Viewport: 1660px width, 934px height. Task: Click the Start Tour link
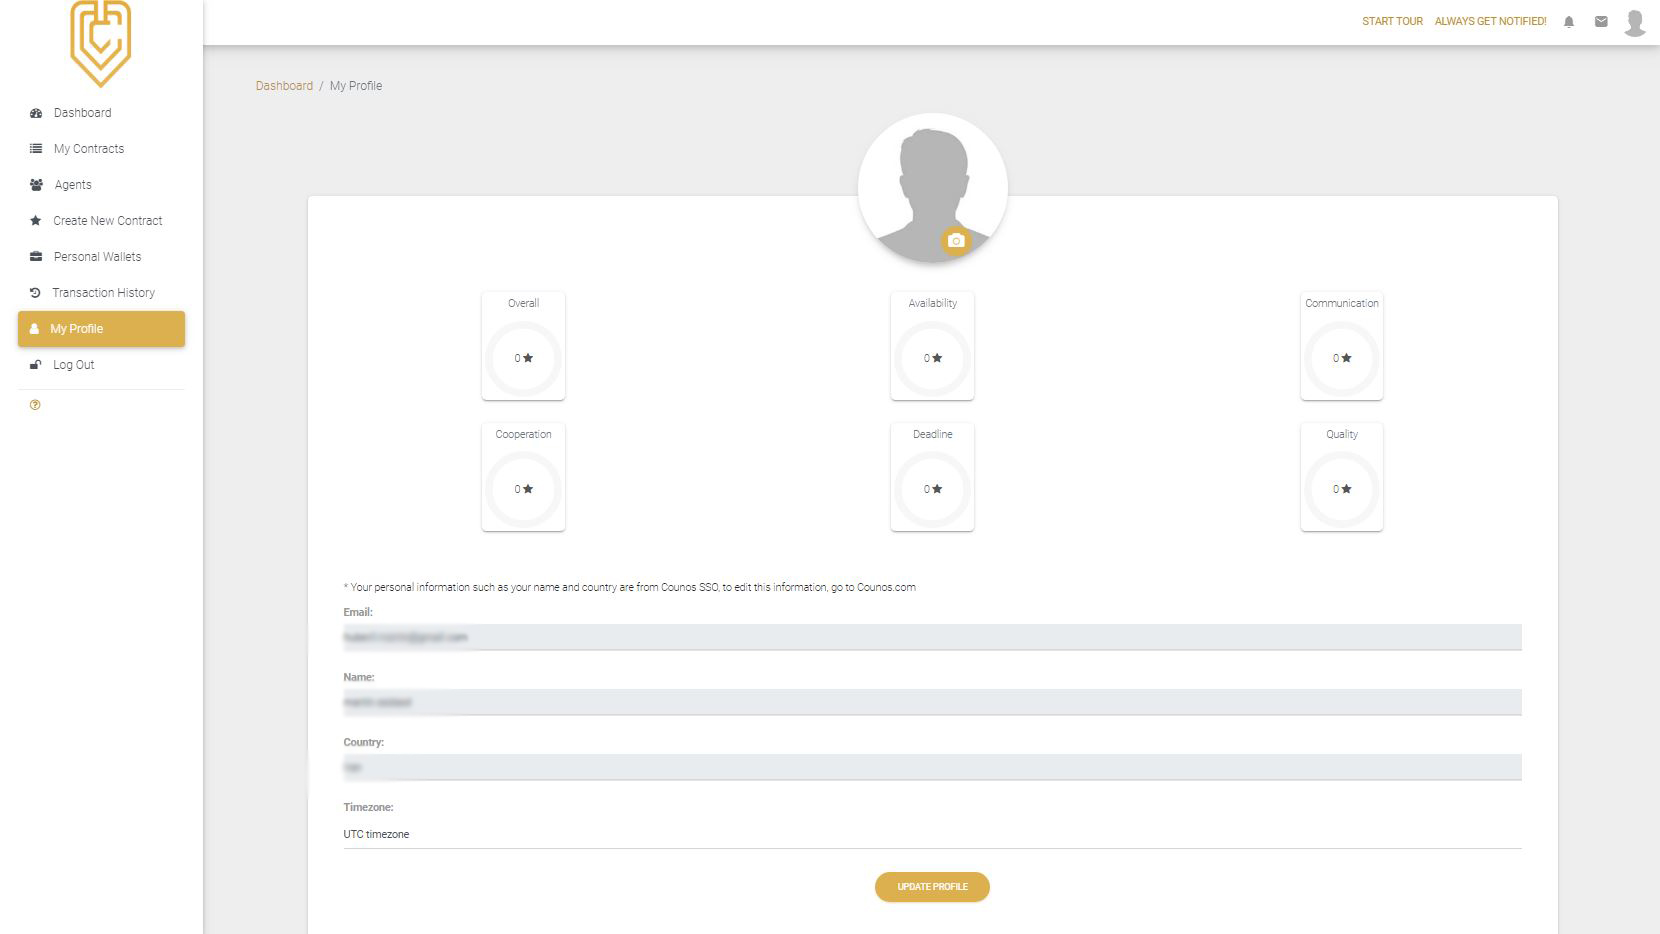coord(1392,21)
